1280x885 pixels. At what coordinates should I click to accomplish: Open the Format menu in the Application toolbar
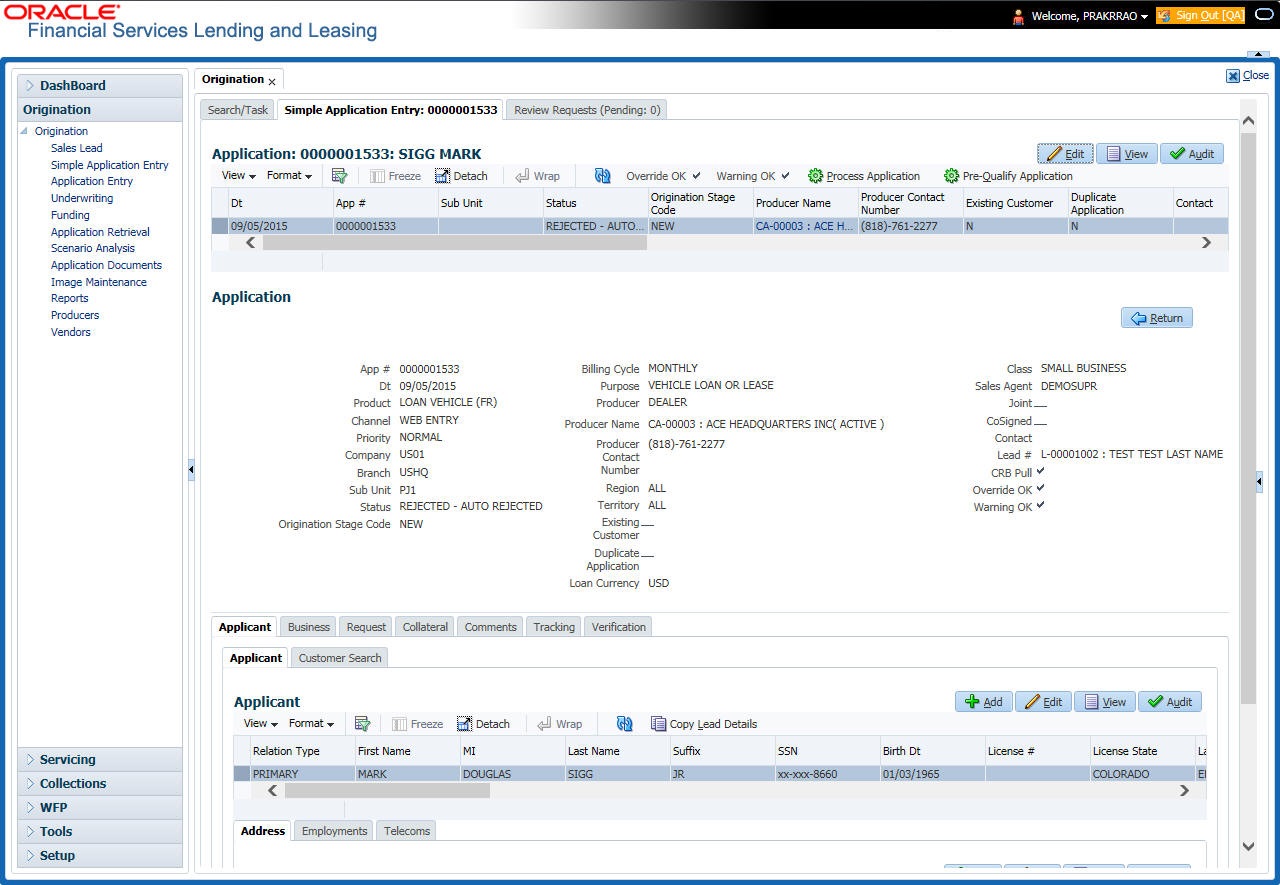pyautogui.click(x=289, y=175)
